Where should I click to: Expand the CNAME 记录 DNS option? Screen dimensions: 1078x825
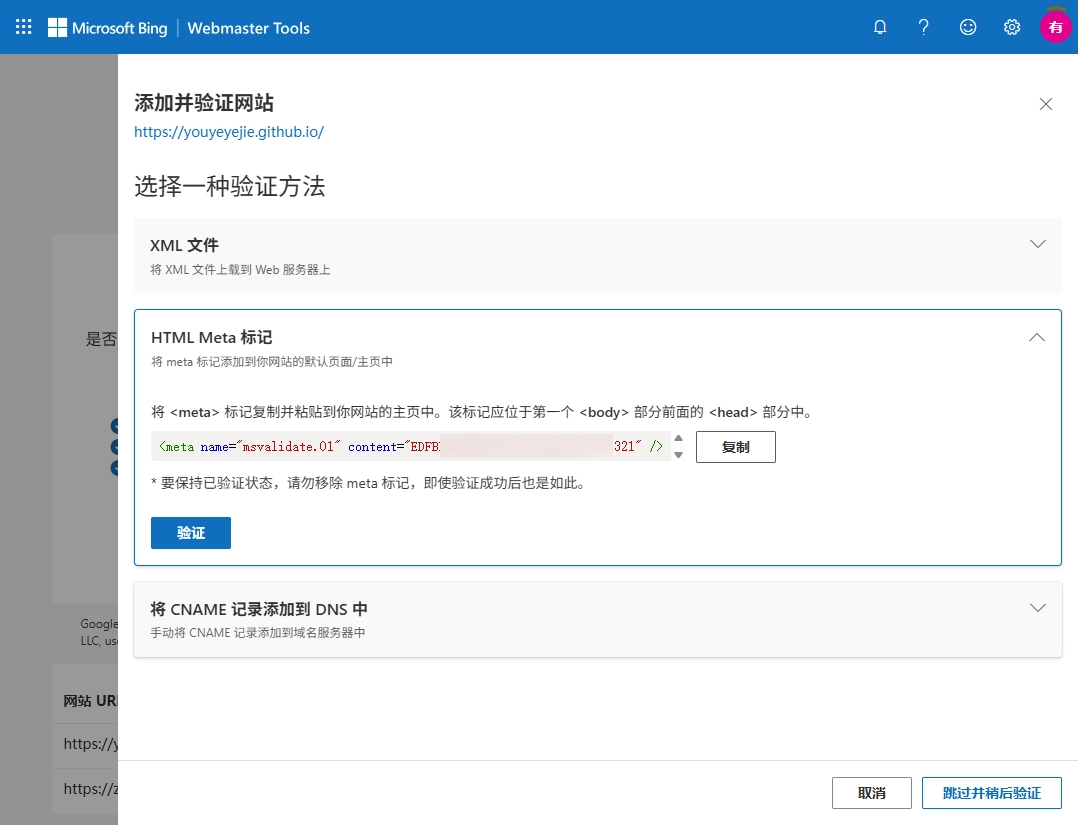(x=1037, y=608)
